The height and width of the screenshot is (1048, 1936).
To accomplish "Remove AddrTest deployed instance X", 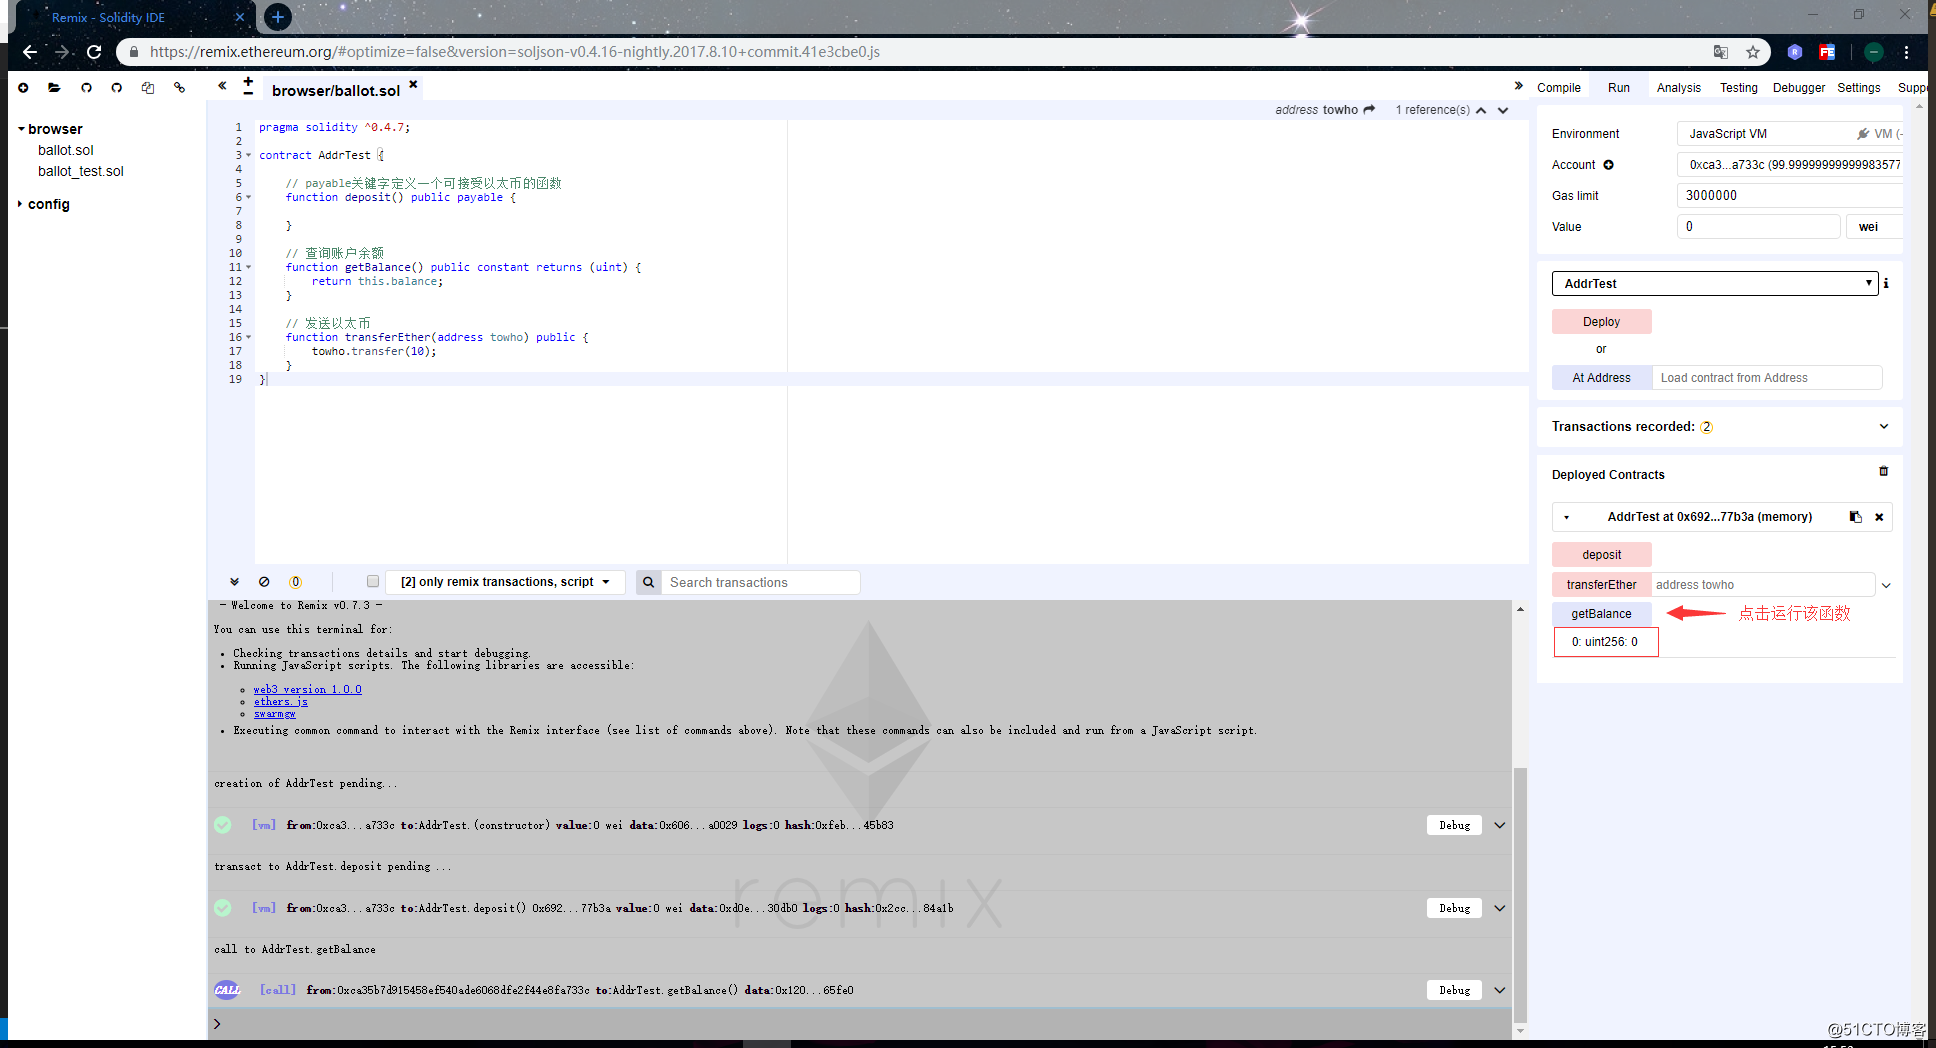I will pyautogui.click(x=1879, y=517).
